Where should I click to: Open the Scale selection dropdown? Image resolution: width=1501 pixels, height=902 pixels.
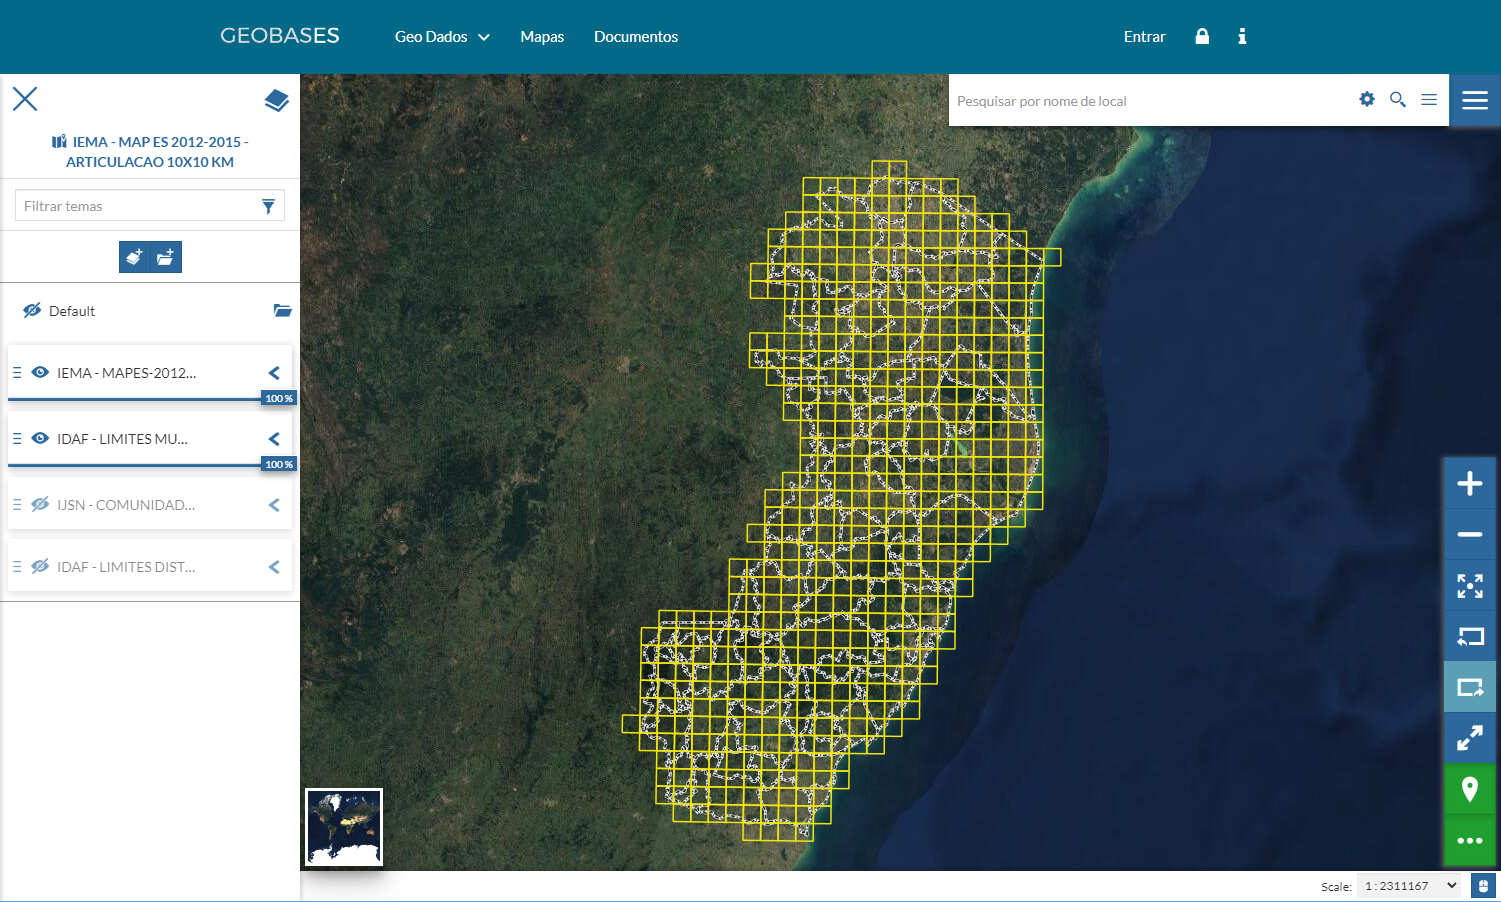(1409, 886)
